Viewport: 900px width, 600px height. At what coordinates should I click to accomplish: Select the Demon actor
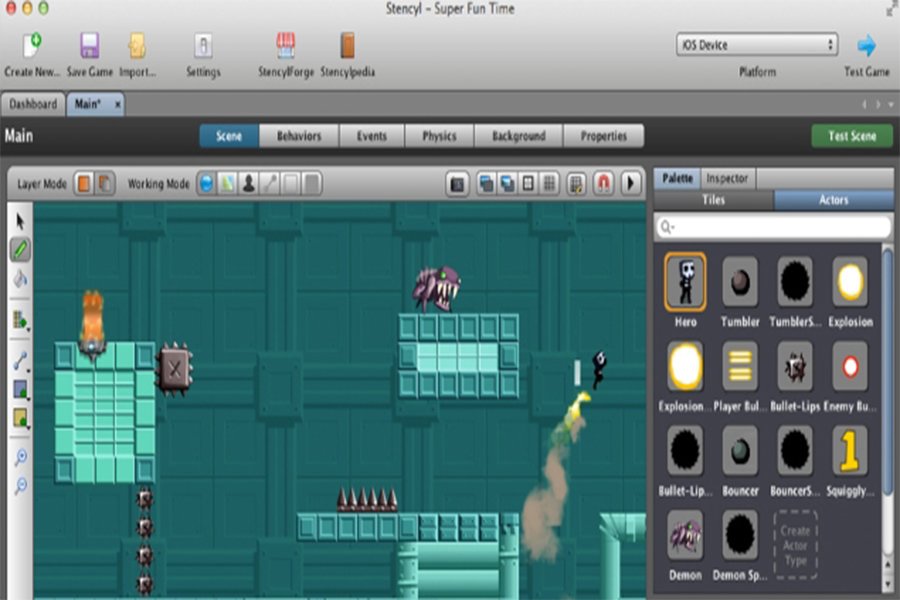(685, 535)
